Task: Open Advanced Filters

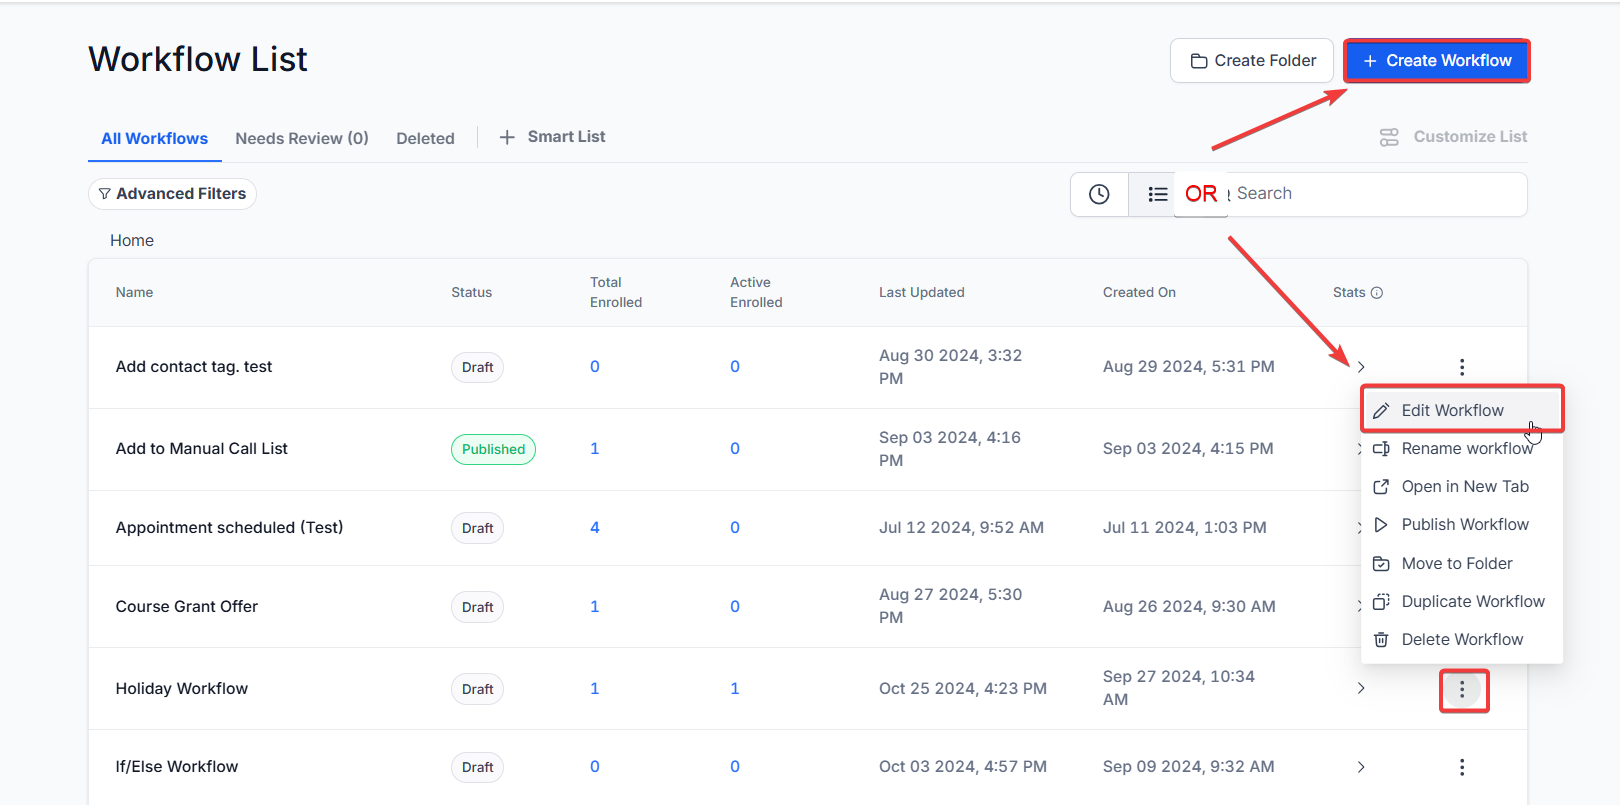Action: pyautogui.click(x=172, y=194)
